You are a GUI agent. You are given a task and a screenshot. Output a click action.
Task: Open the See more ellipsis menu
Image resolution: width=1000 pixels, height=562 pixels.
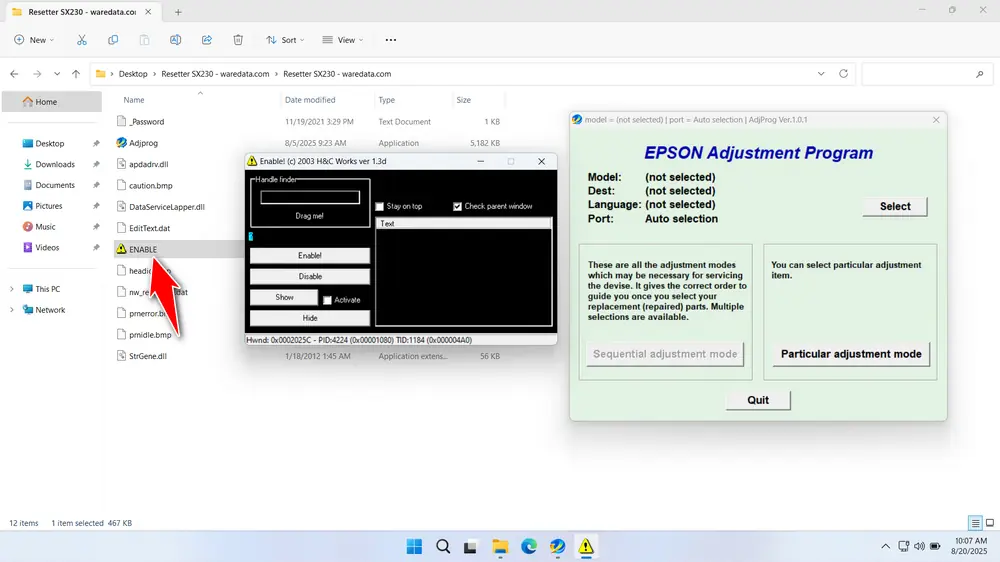click(391, 40)
